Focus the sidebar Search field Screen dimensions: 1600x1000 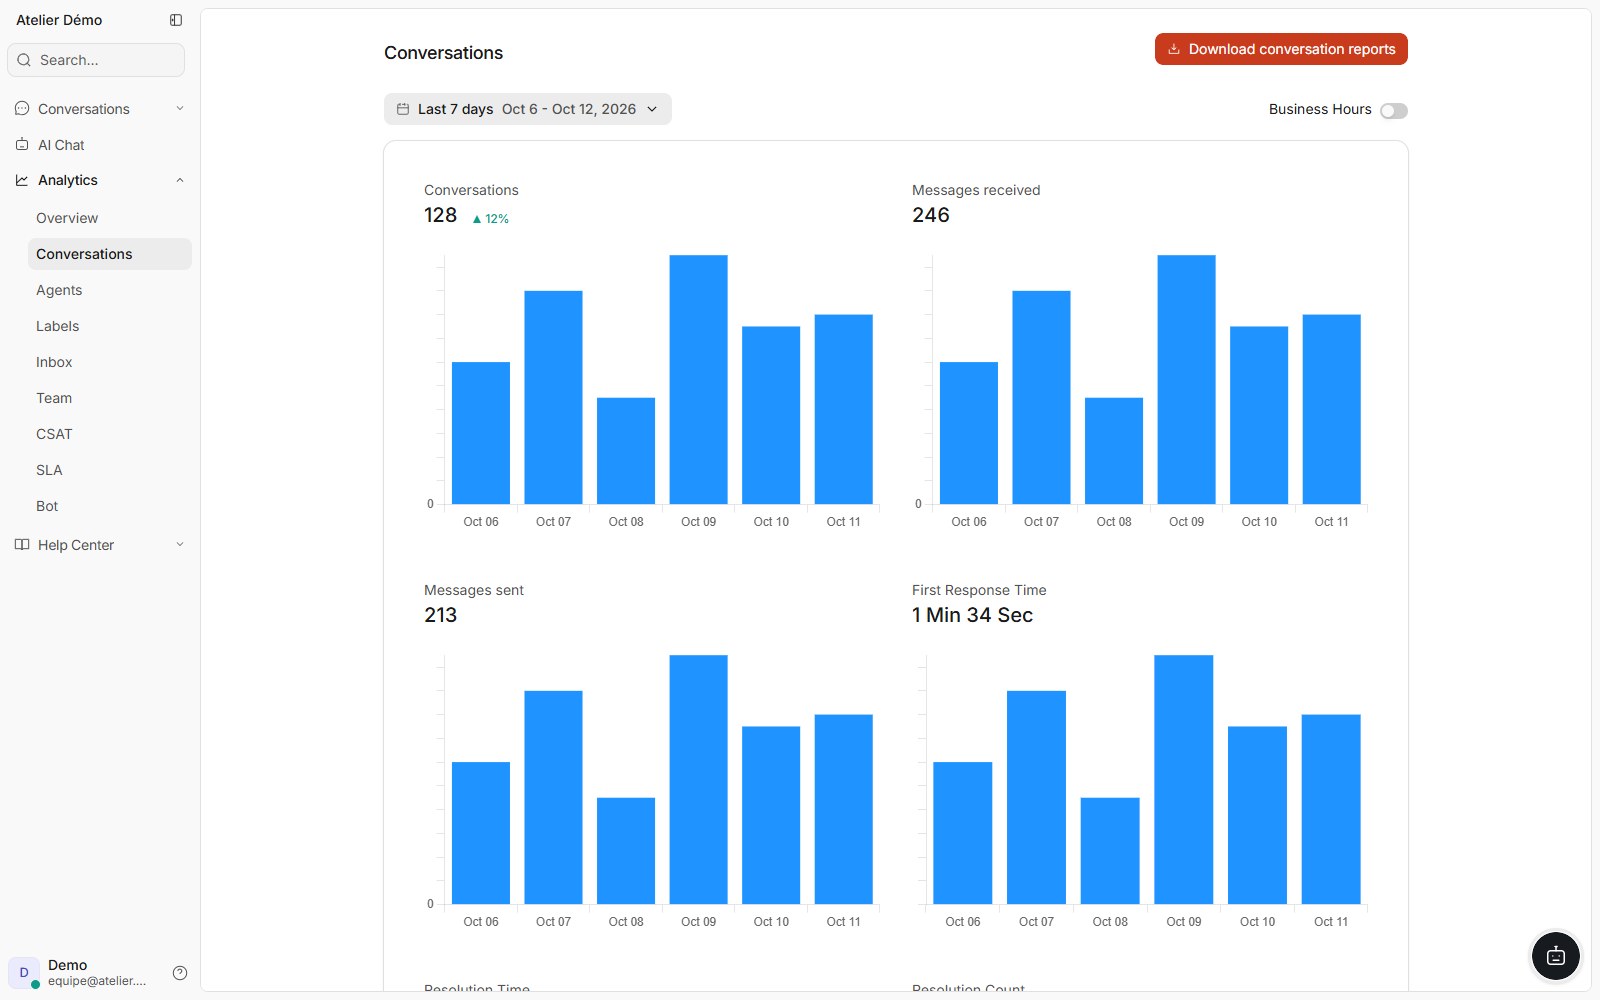(x=96, y=60)
